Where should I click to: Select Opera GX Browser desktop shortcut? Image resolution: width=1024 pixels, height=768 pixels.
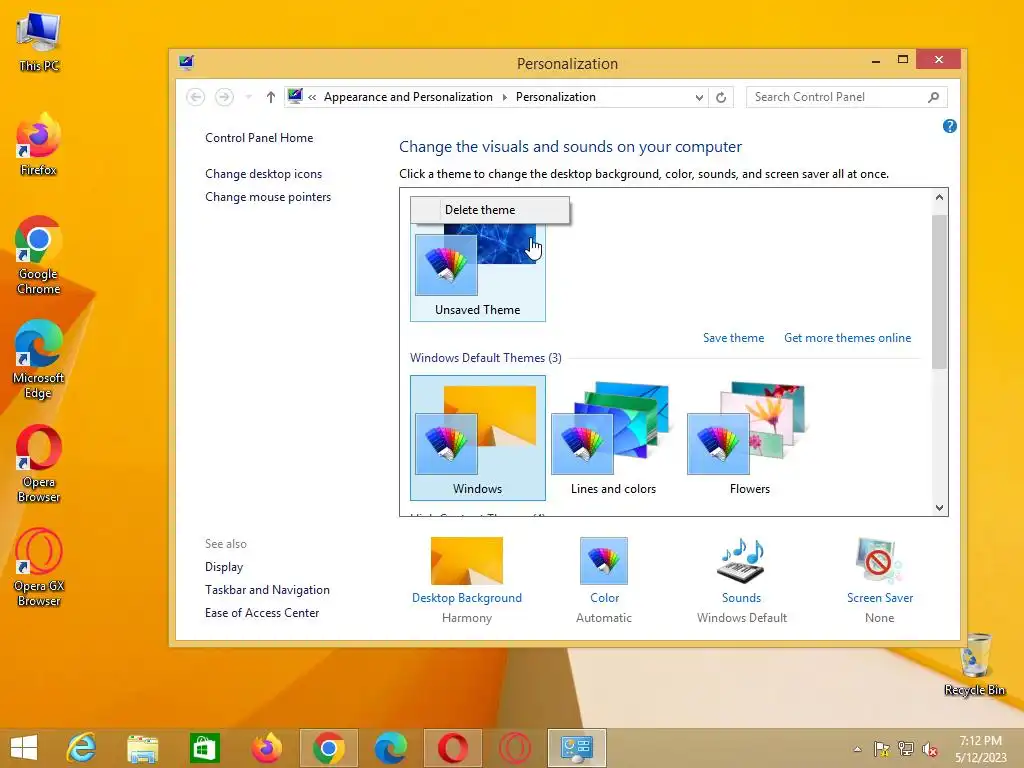39,568
